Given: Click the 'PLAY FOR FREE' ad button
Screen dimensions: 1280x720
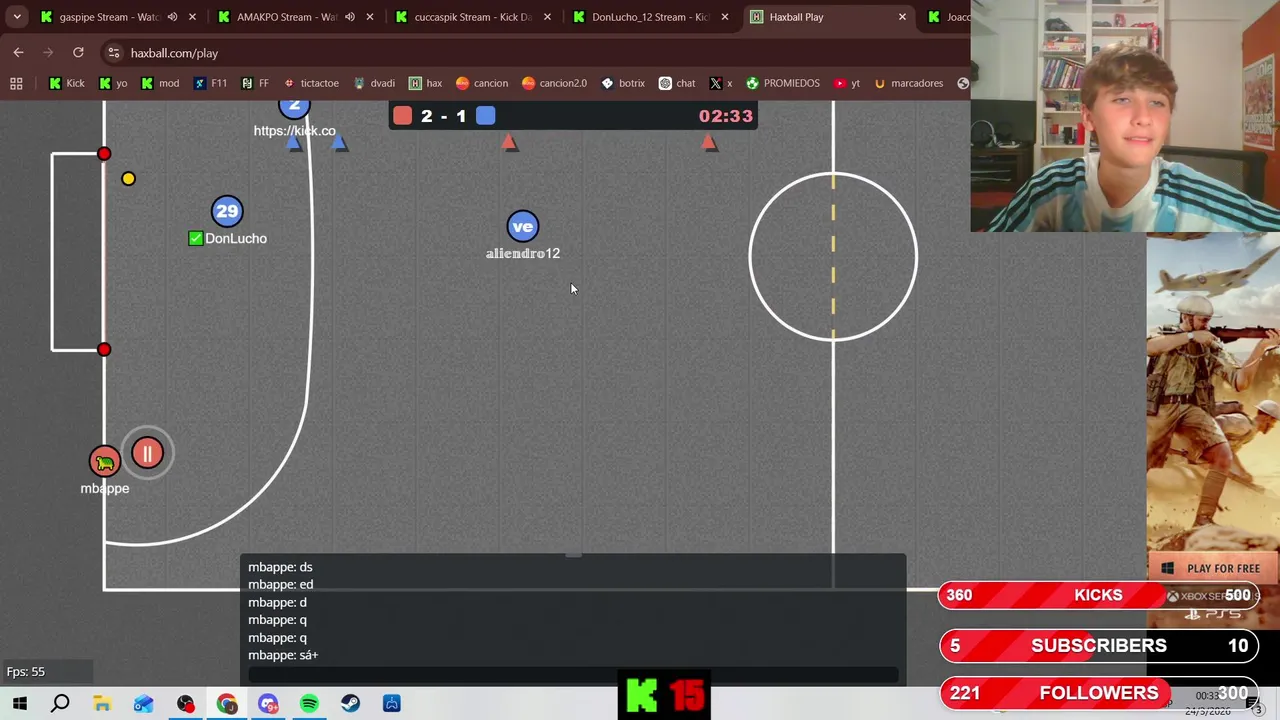Looking at the screenshot, I should click(1213, 568).
